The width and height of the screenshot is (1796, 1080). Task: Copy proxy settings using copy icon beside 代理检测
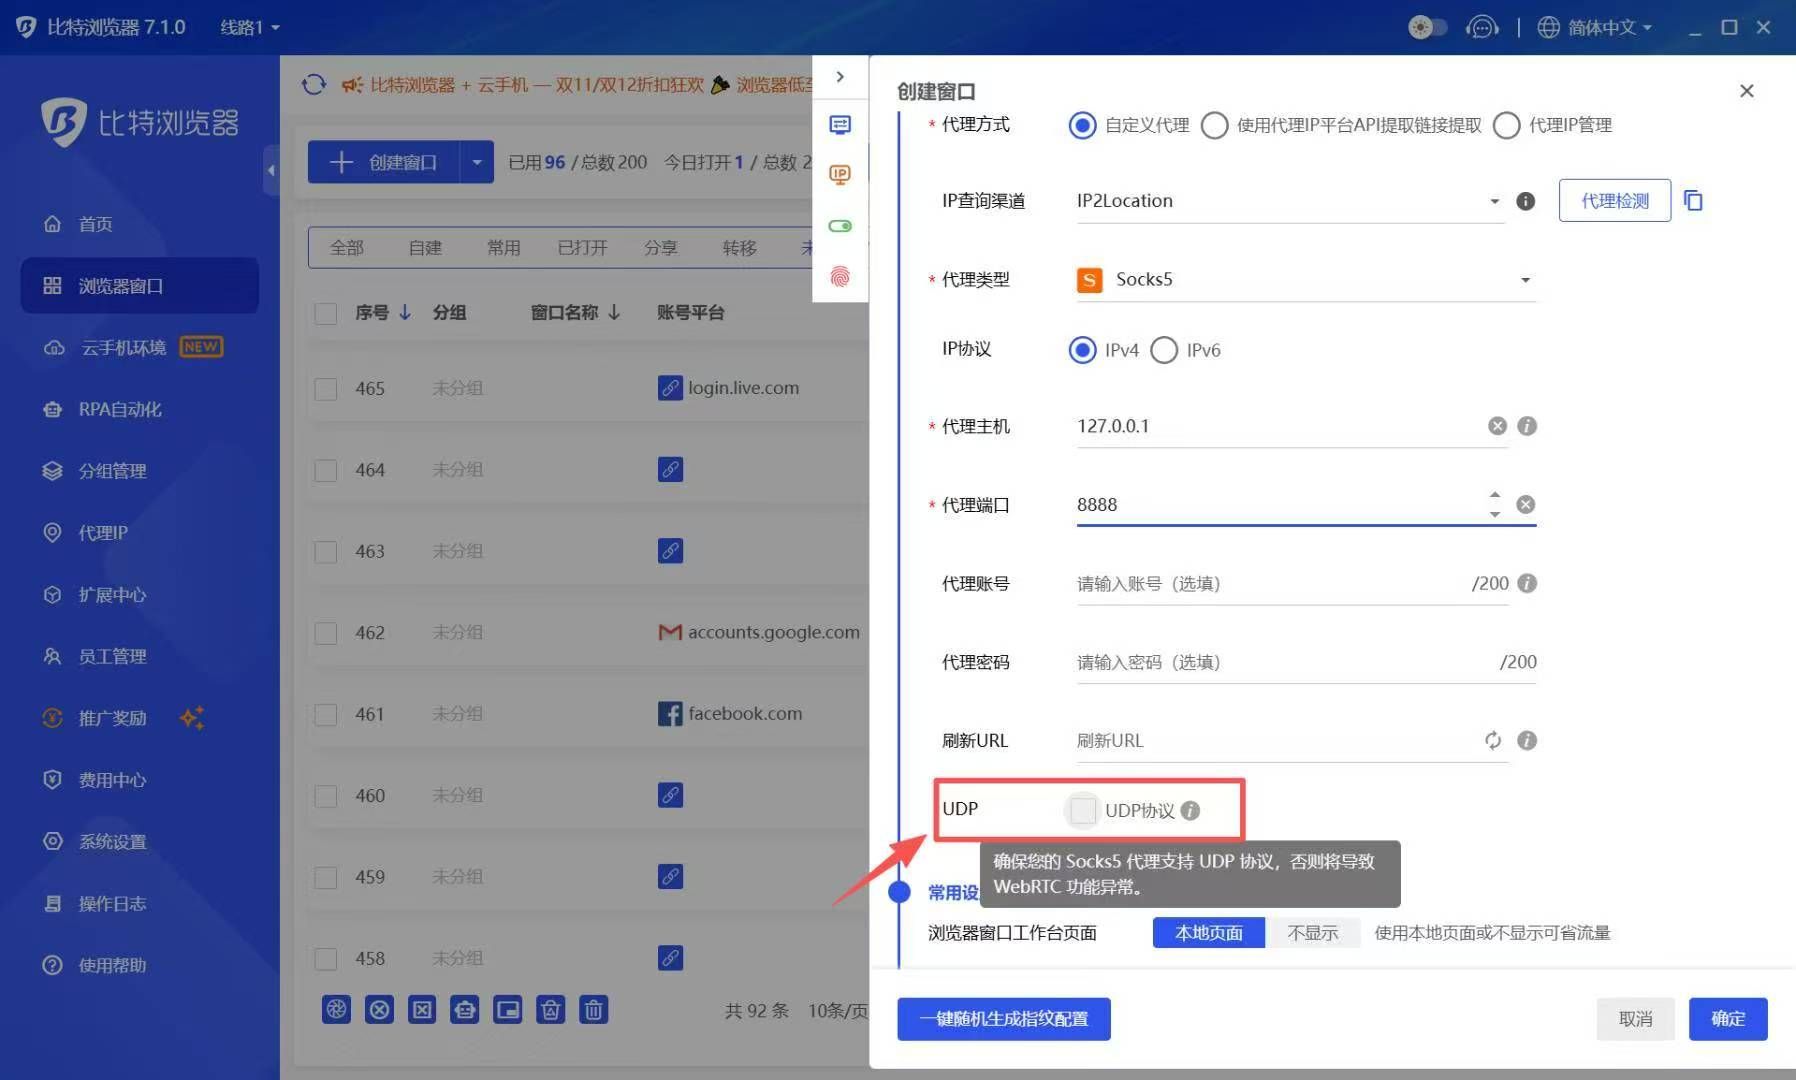pos(1694,200)
